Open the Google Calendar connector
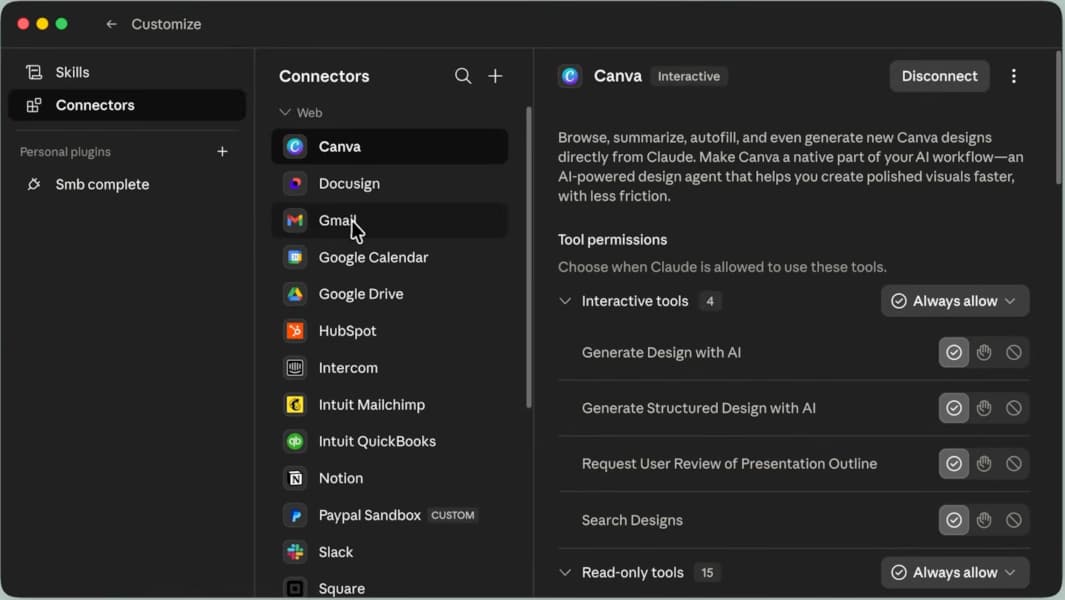1065x600 pixels. pyautogui.click(x=390, y=258)
